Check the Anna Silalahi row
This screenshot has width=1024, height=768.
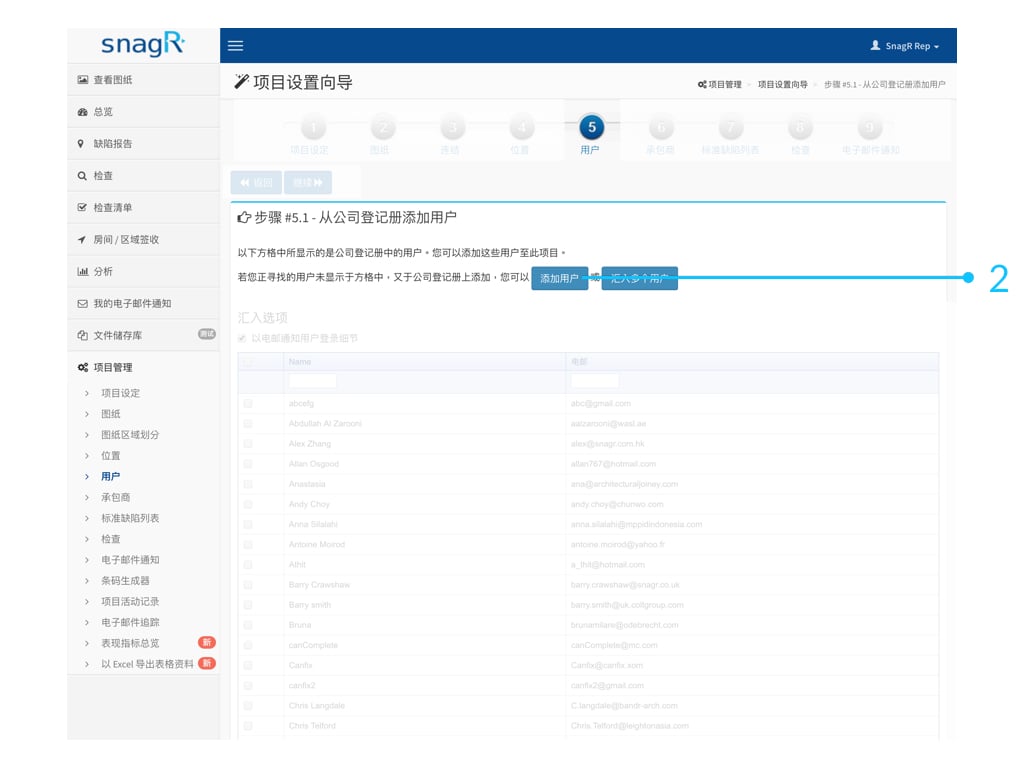[248, 524]
